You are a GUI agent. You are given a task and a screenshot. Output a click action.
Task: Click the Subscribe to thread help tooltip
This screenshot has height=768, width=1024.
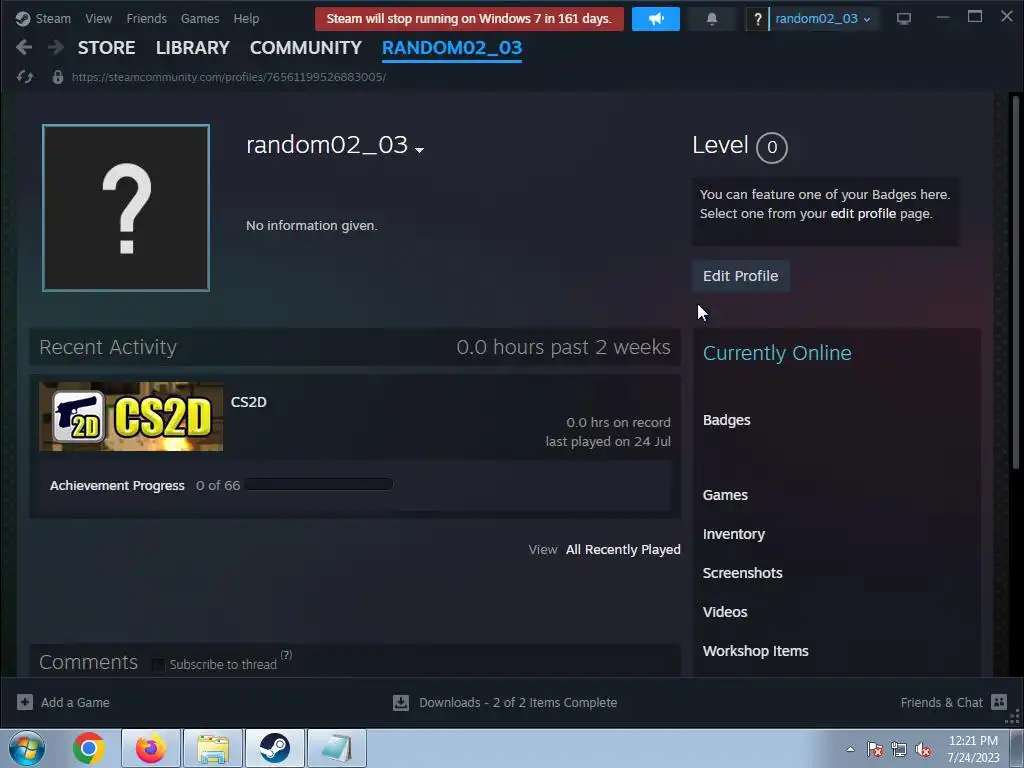click(286, 655)
